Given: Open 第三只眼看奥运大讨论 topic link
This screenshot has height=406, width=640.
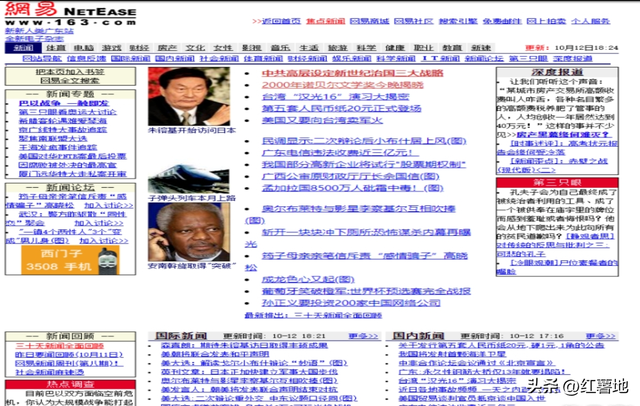Looking at the screenshot, I should point(67,112).
